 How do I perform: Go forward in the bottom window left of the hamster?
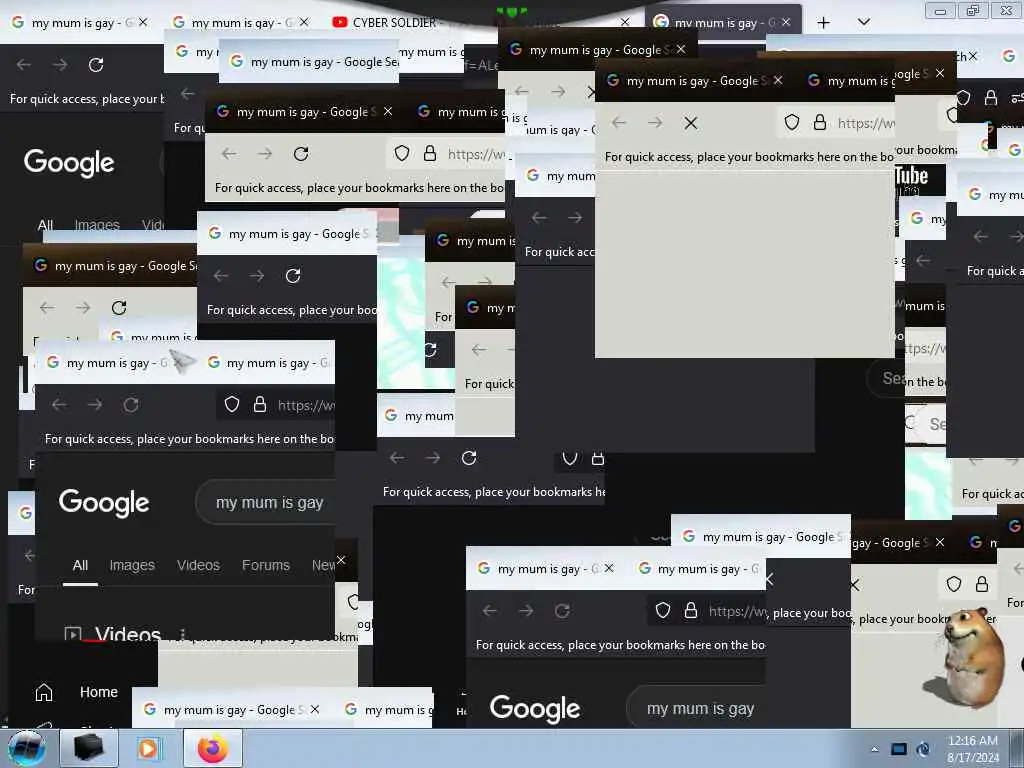pos(526,611)
